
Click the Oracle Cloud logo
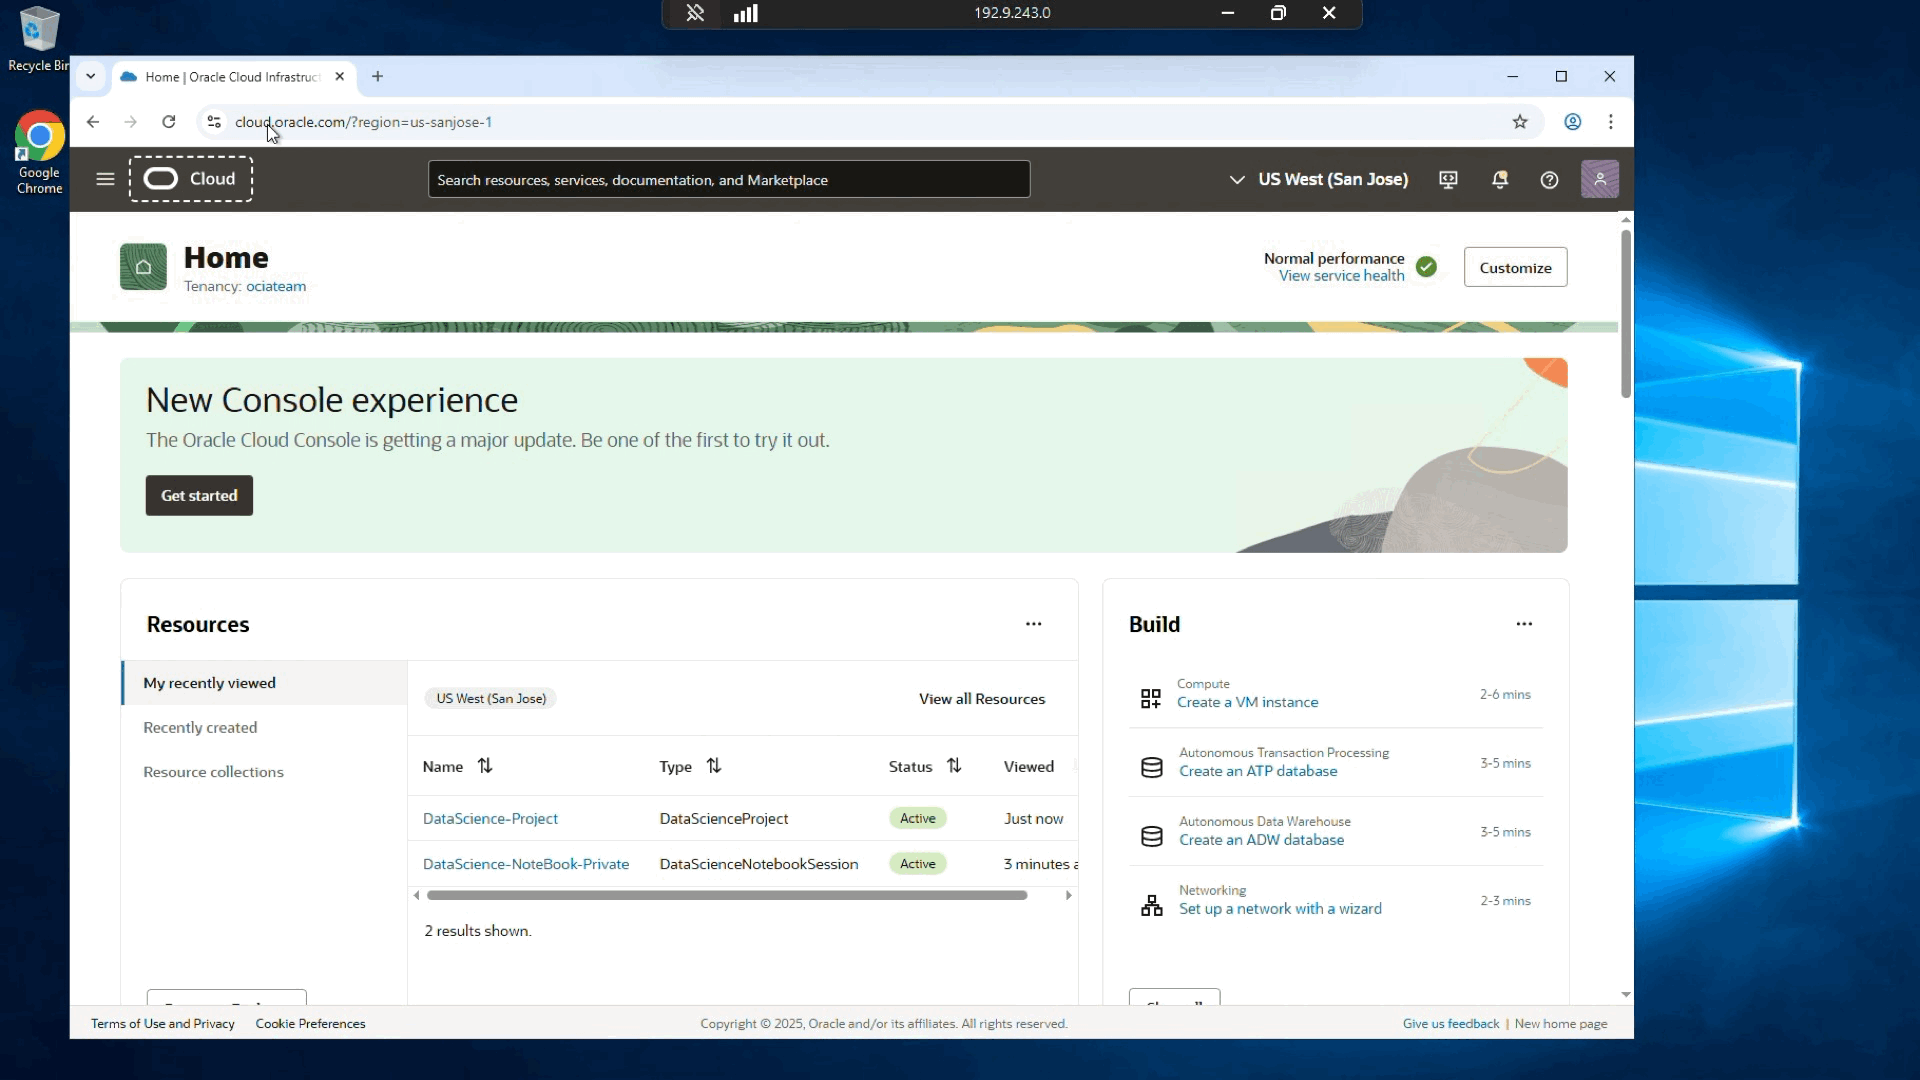(x=190, y=179)
